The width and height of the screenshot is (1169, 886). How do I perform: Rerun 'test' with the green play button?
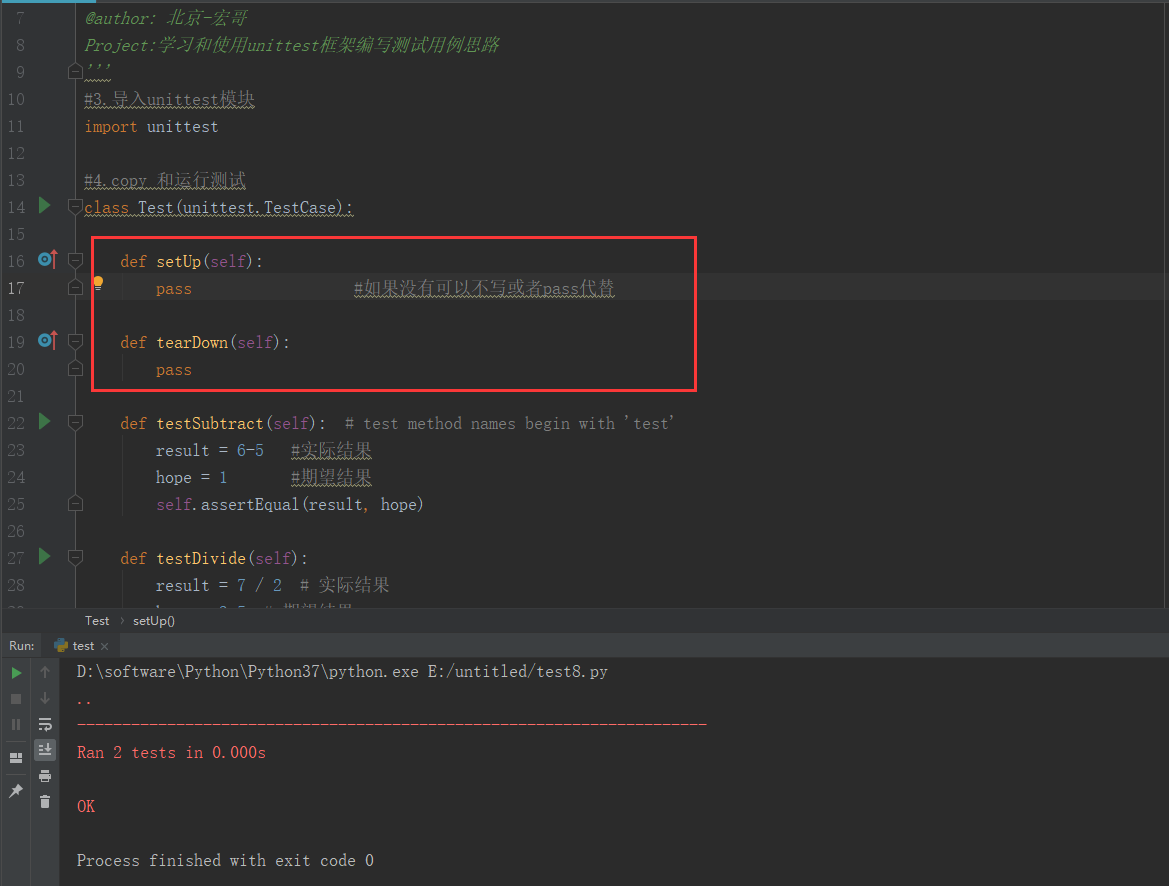[16, 673]
